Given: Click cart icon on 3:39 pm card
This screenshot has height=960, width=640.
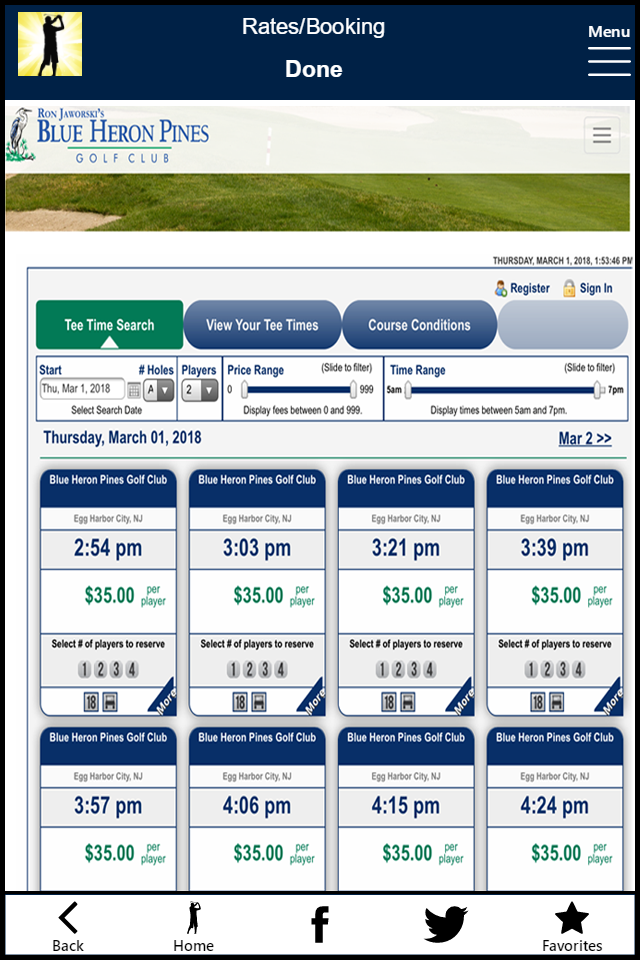Looking at the screenshot, I should (557, 702).
